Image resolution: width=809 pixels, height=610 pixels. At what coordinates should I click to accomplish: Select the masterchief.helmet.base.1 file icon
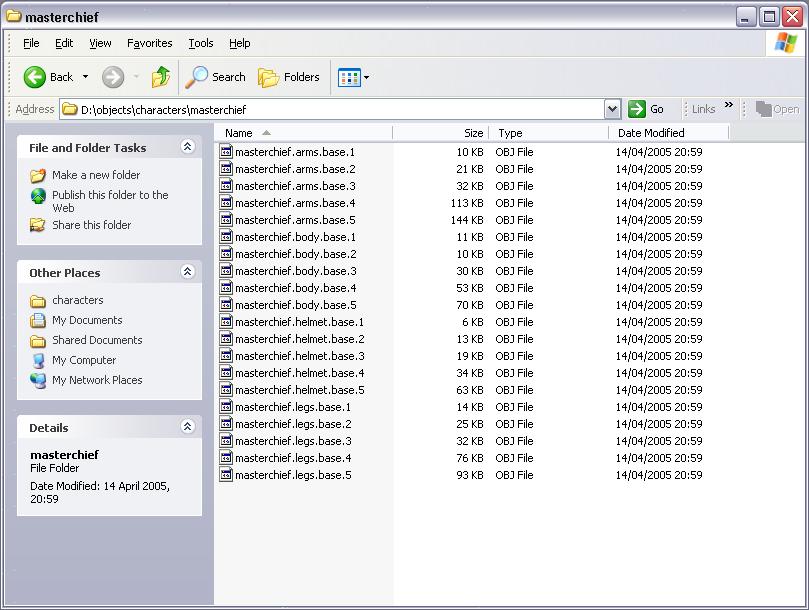pyautogui.click(x=226, y=322)
